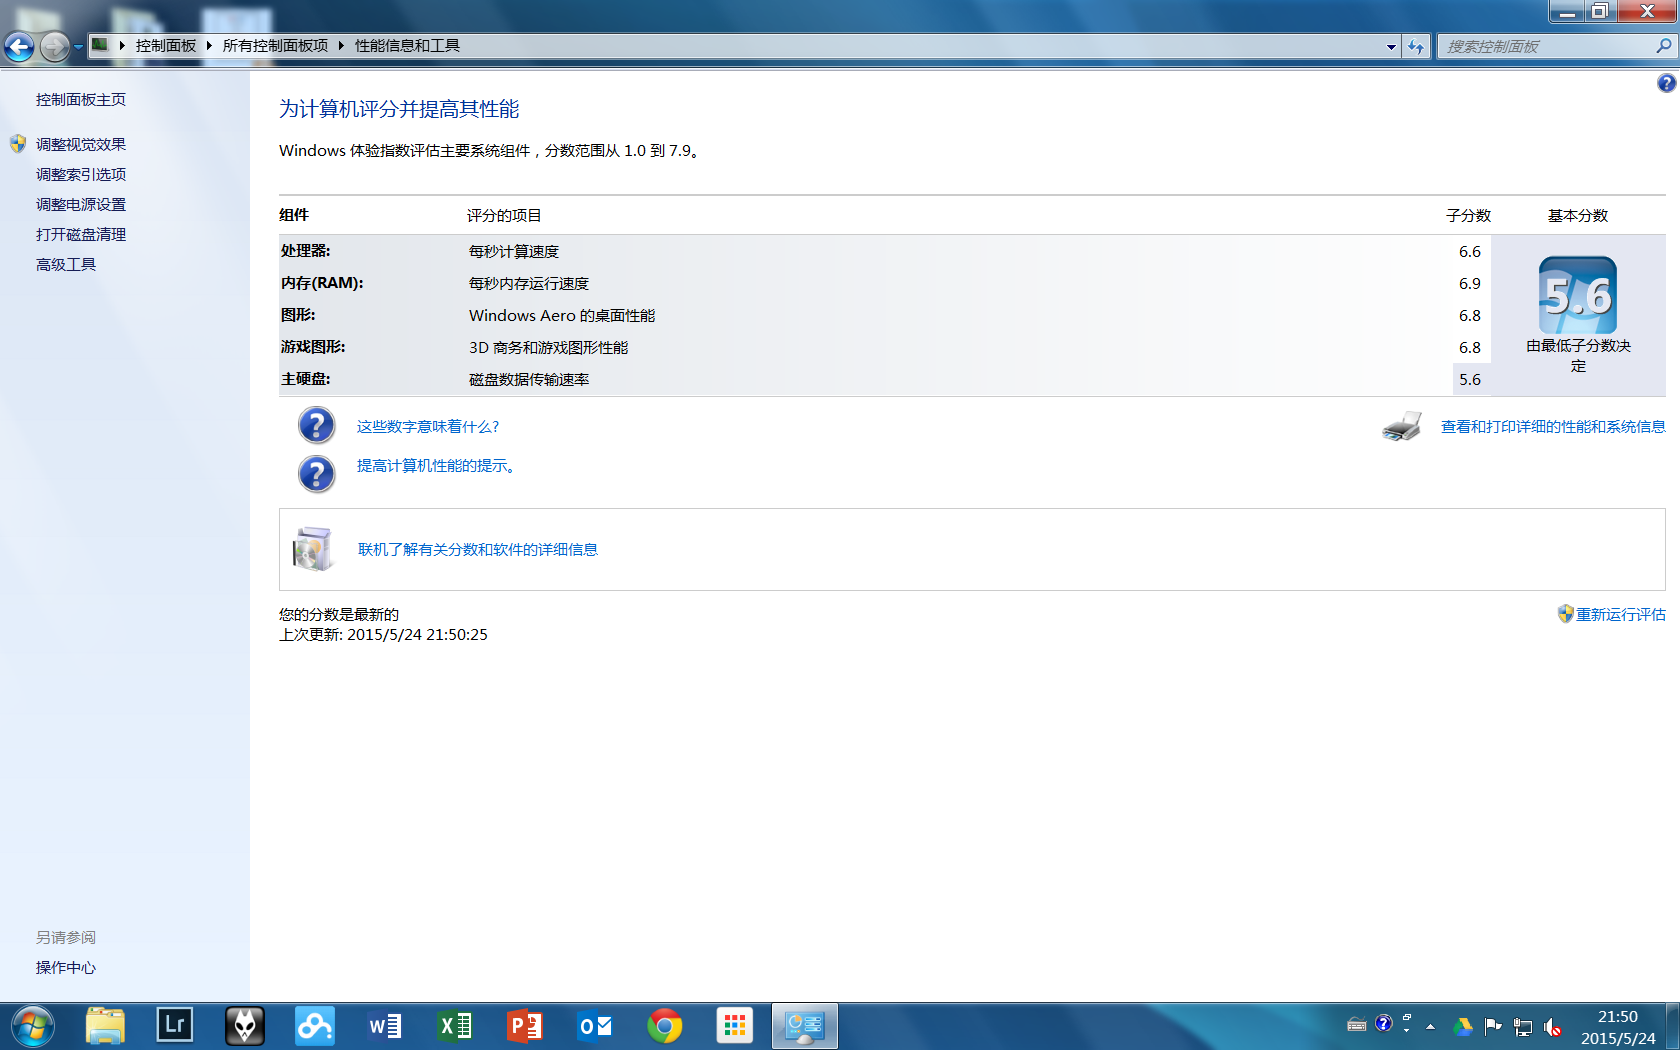Open PowerPoint from the taskbar
The image size is (1680, 1050).
click(525, 1025)
